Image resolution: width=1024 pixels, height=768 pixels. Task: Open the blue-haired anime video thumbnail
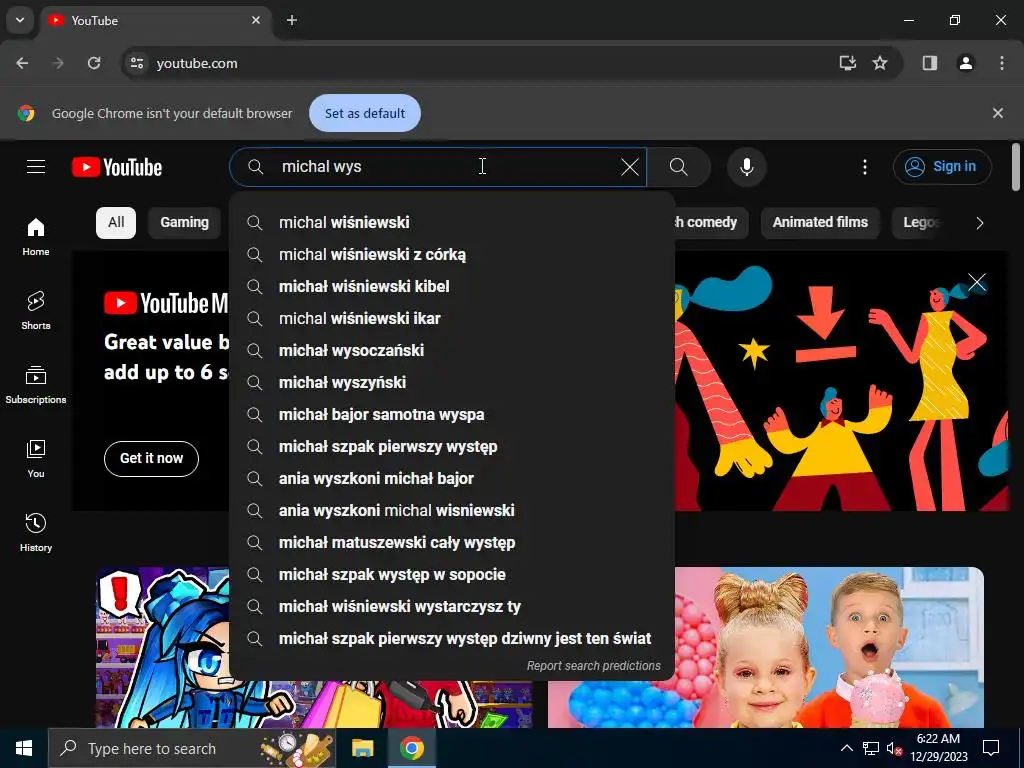click(163, 647)
